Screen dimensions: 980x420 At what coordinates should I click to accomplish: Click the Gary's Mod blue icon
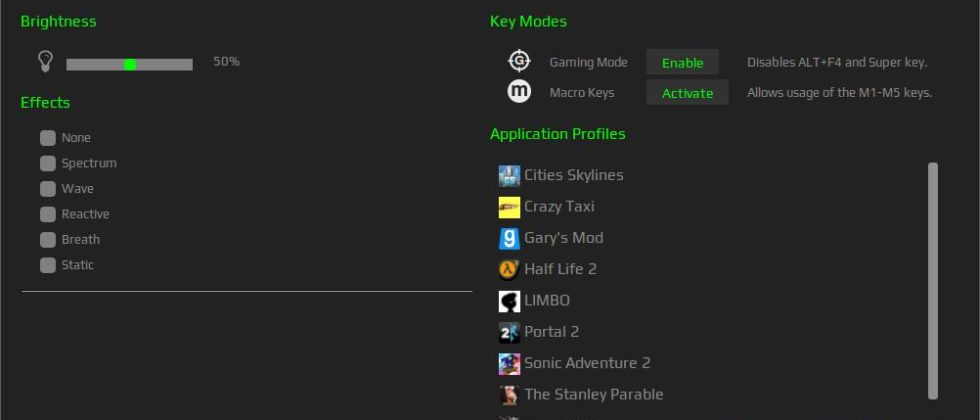tap(509, 239)
